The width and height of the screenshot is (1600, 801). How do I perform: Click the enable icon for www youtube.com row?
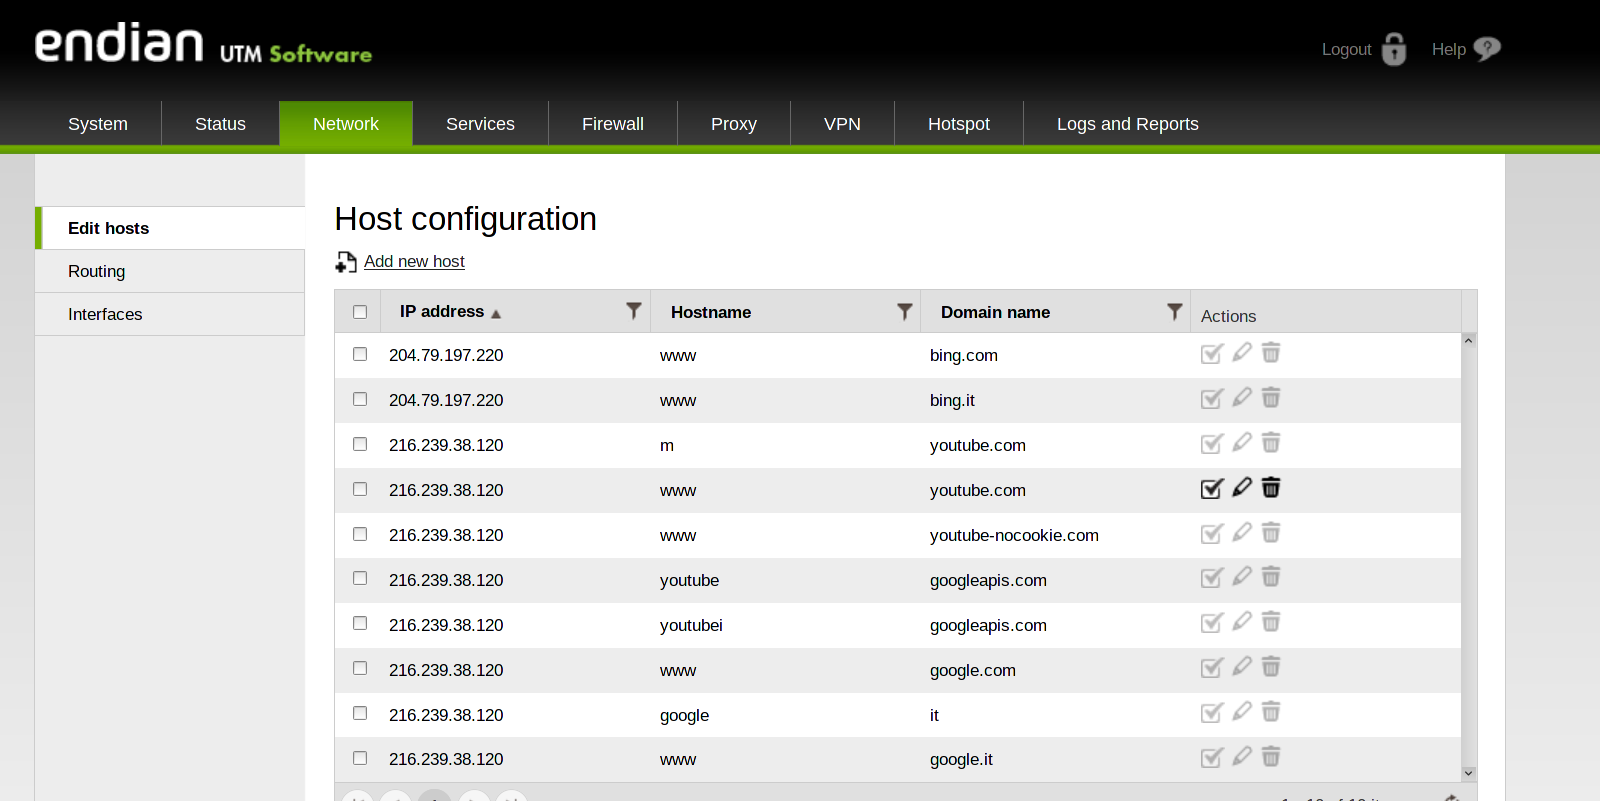pos(1211,489)
